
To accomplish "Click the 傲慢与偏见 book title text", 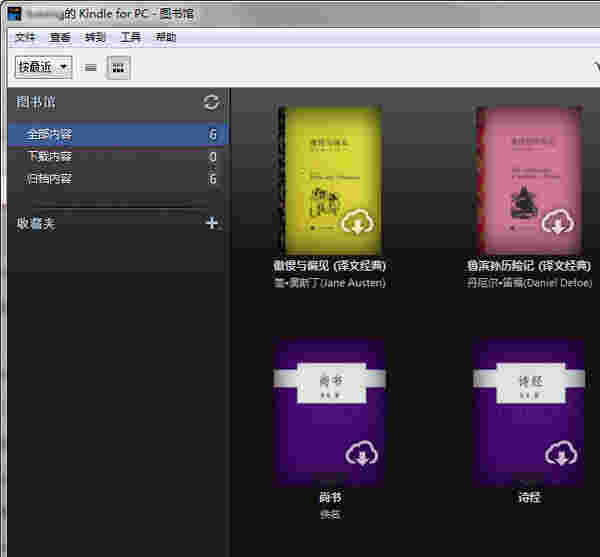I will coord(329,266).
